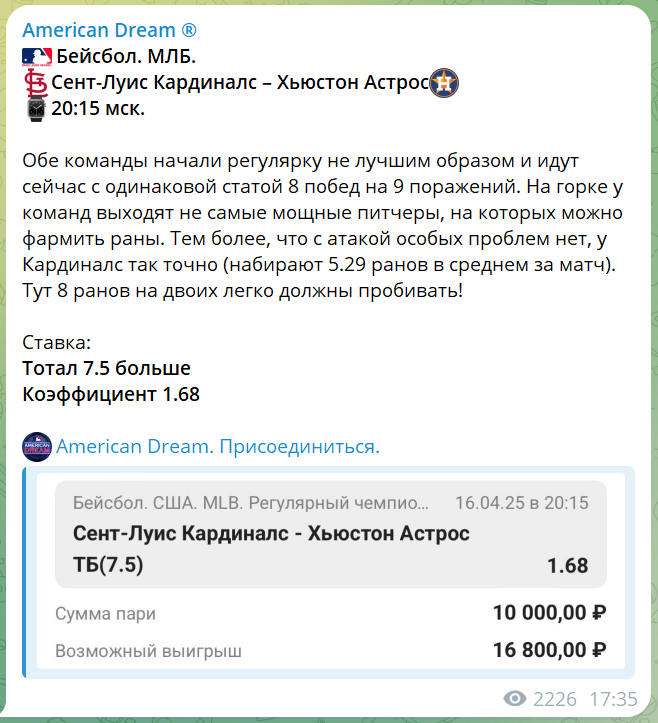Click the St. Louis Cardinals logo emoji
This screenshot has width=658, height=723.
point(36,83)
